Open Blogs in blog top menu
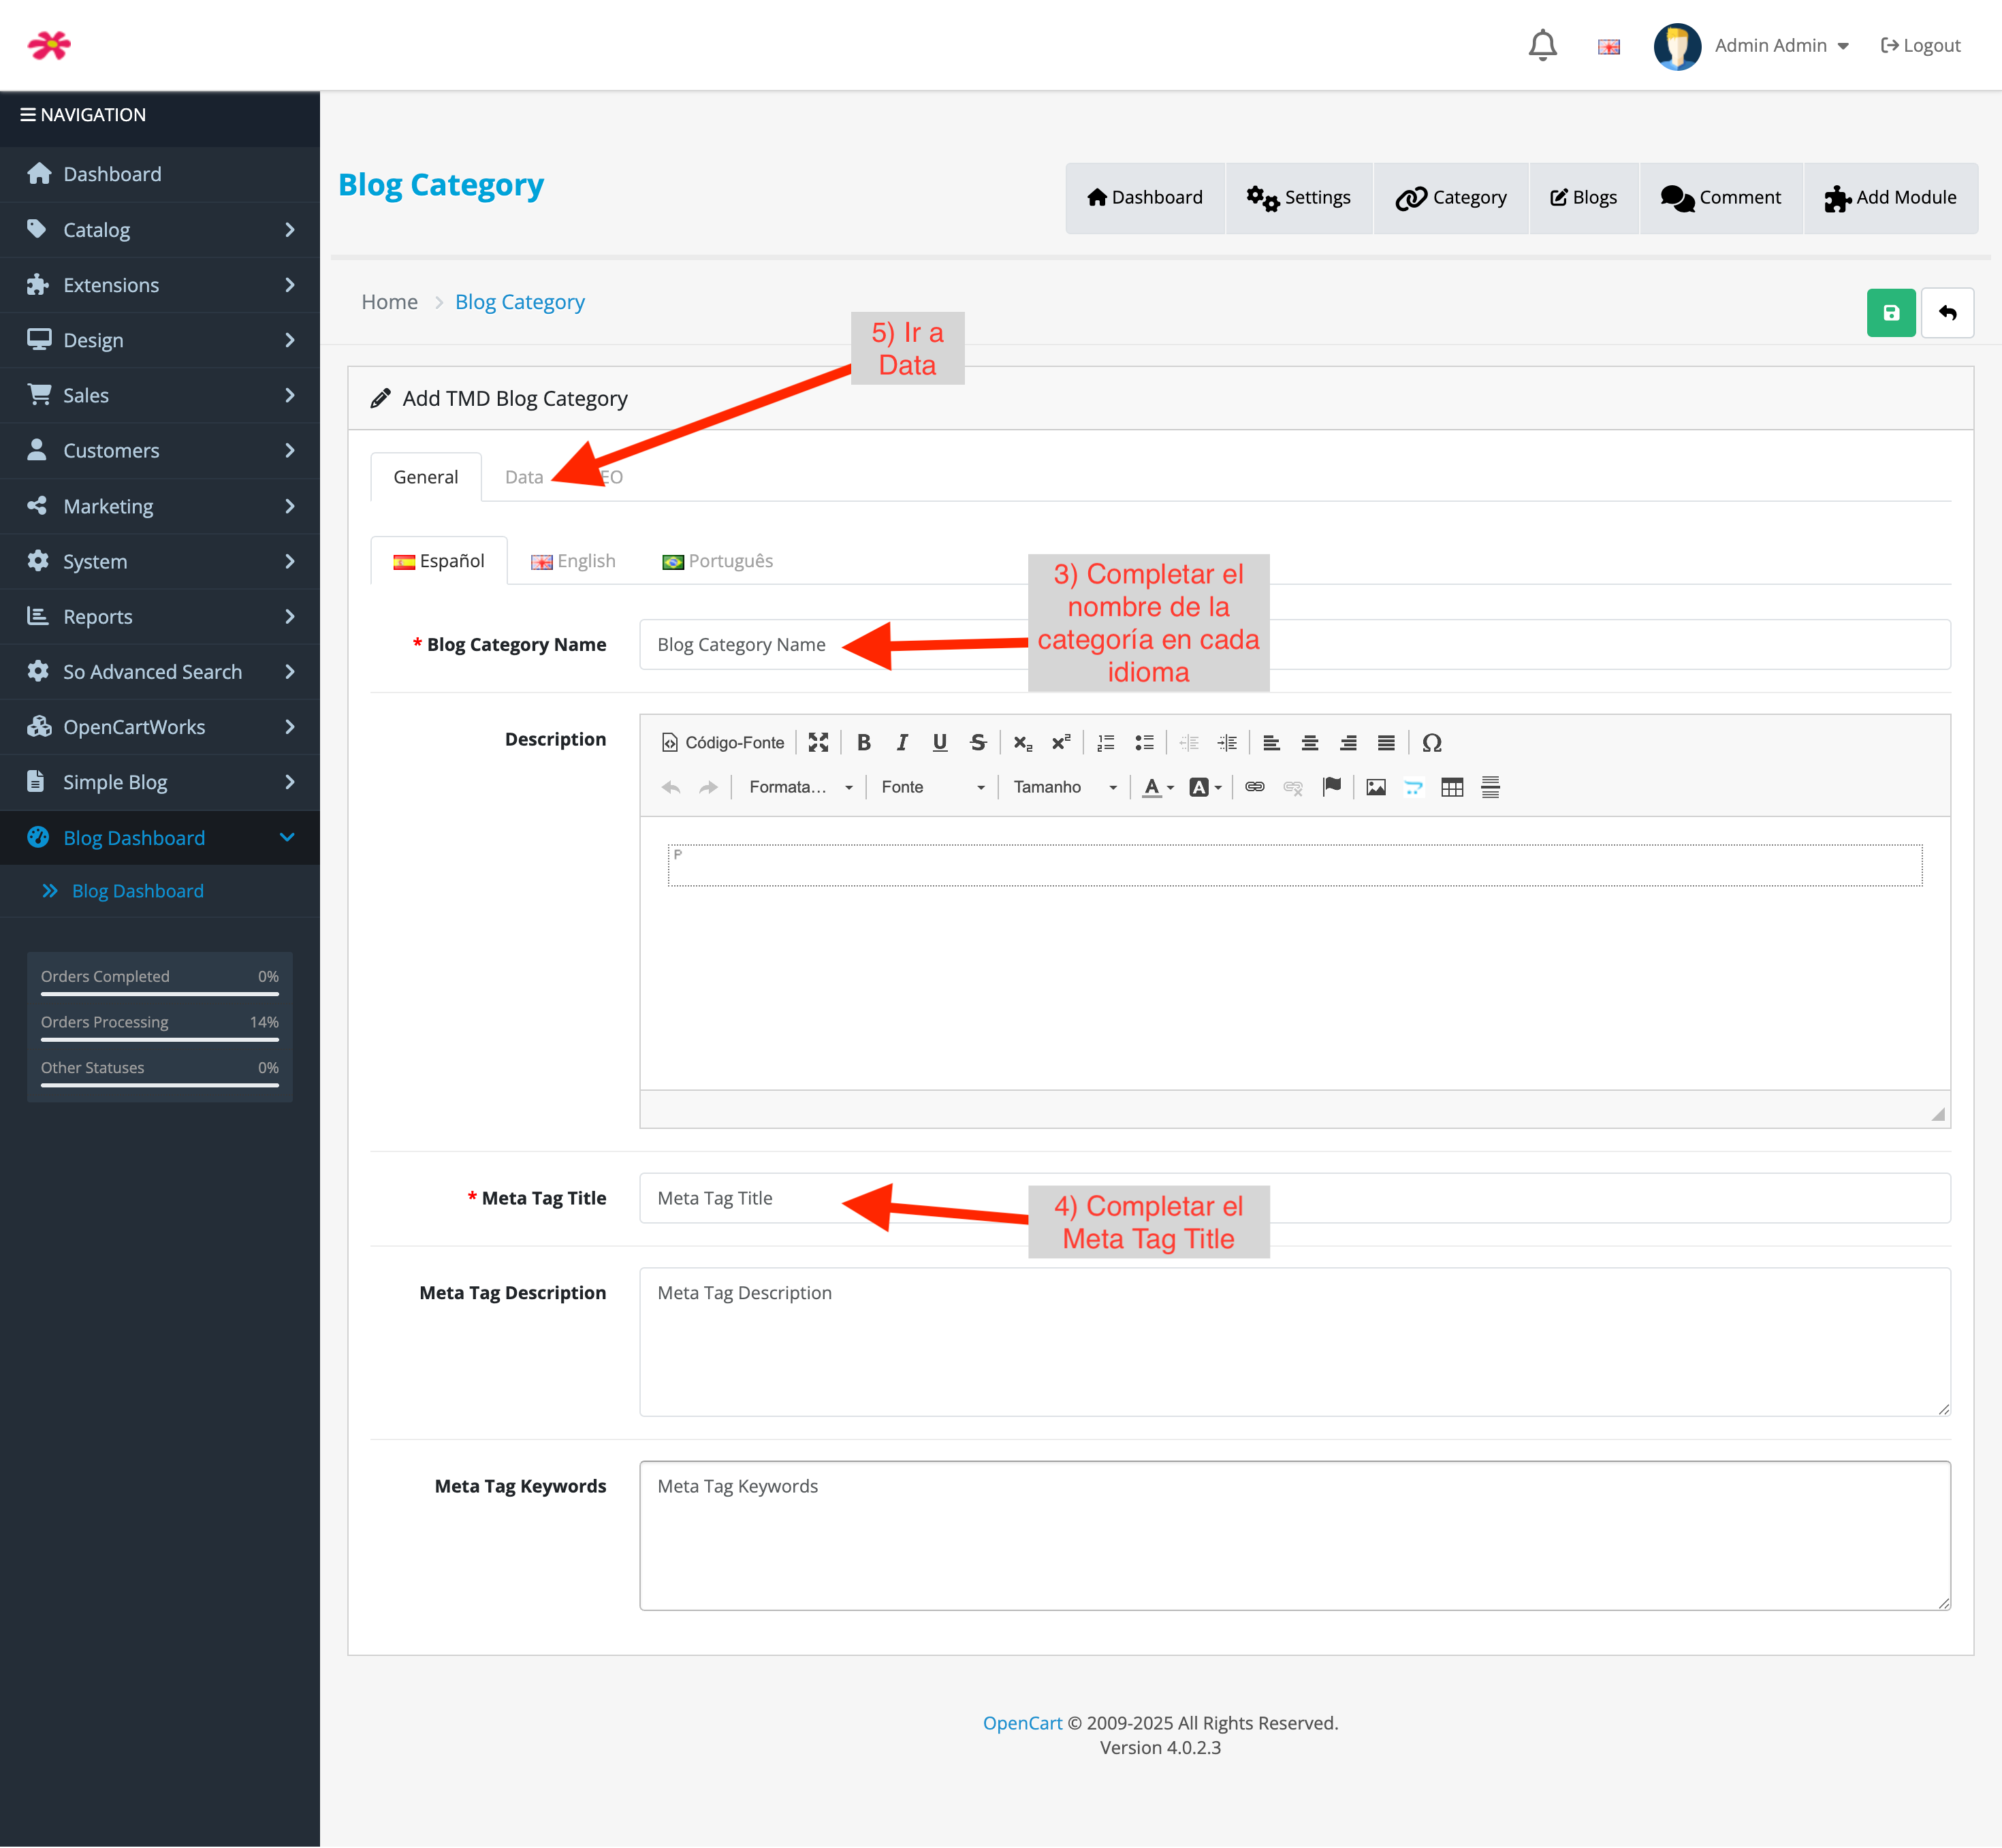2002x1848 pixels. [x=1583, y=198]
